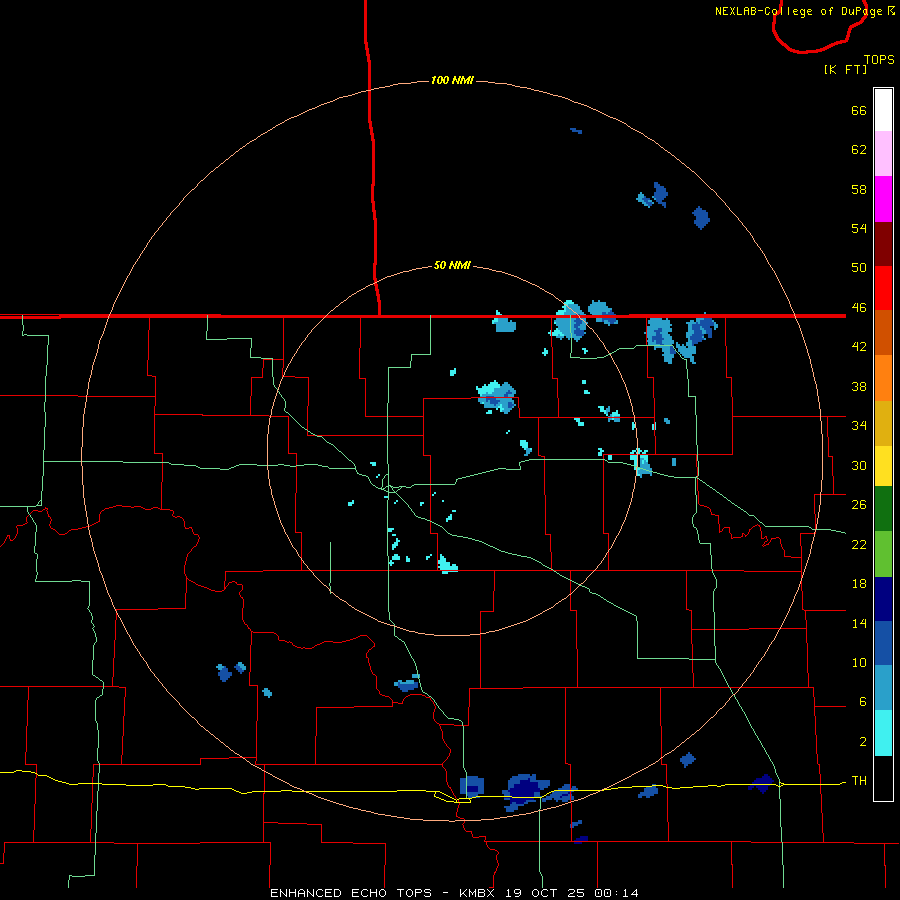This screenshot has height=900, width=900.
Task: Click the light blue 6 kft legend swatch
Action: pos(883,688)
